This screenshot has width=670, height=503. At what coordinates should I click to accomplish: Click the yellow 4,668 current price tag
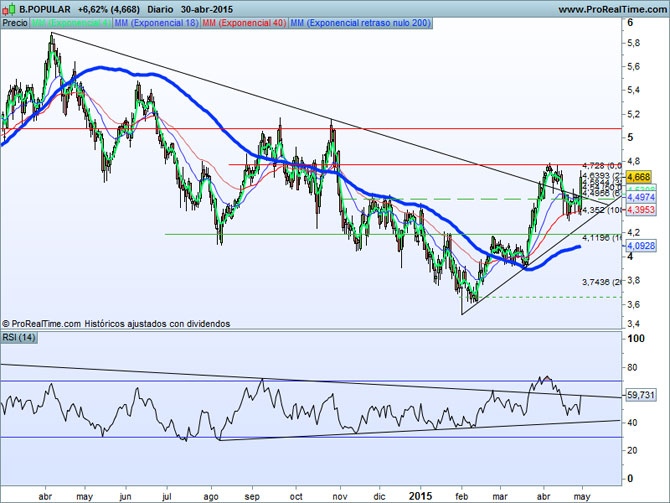pyautogui.click(x=638, y=176)
